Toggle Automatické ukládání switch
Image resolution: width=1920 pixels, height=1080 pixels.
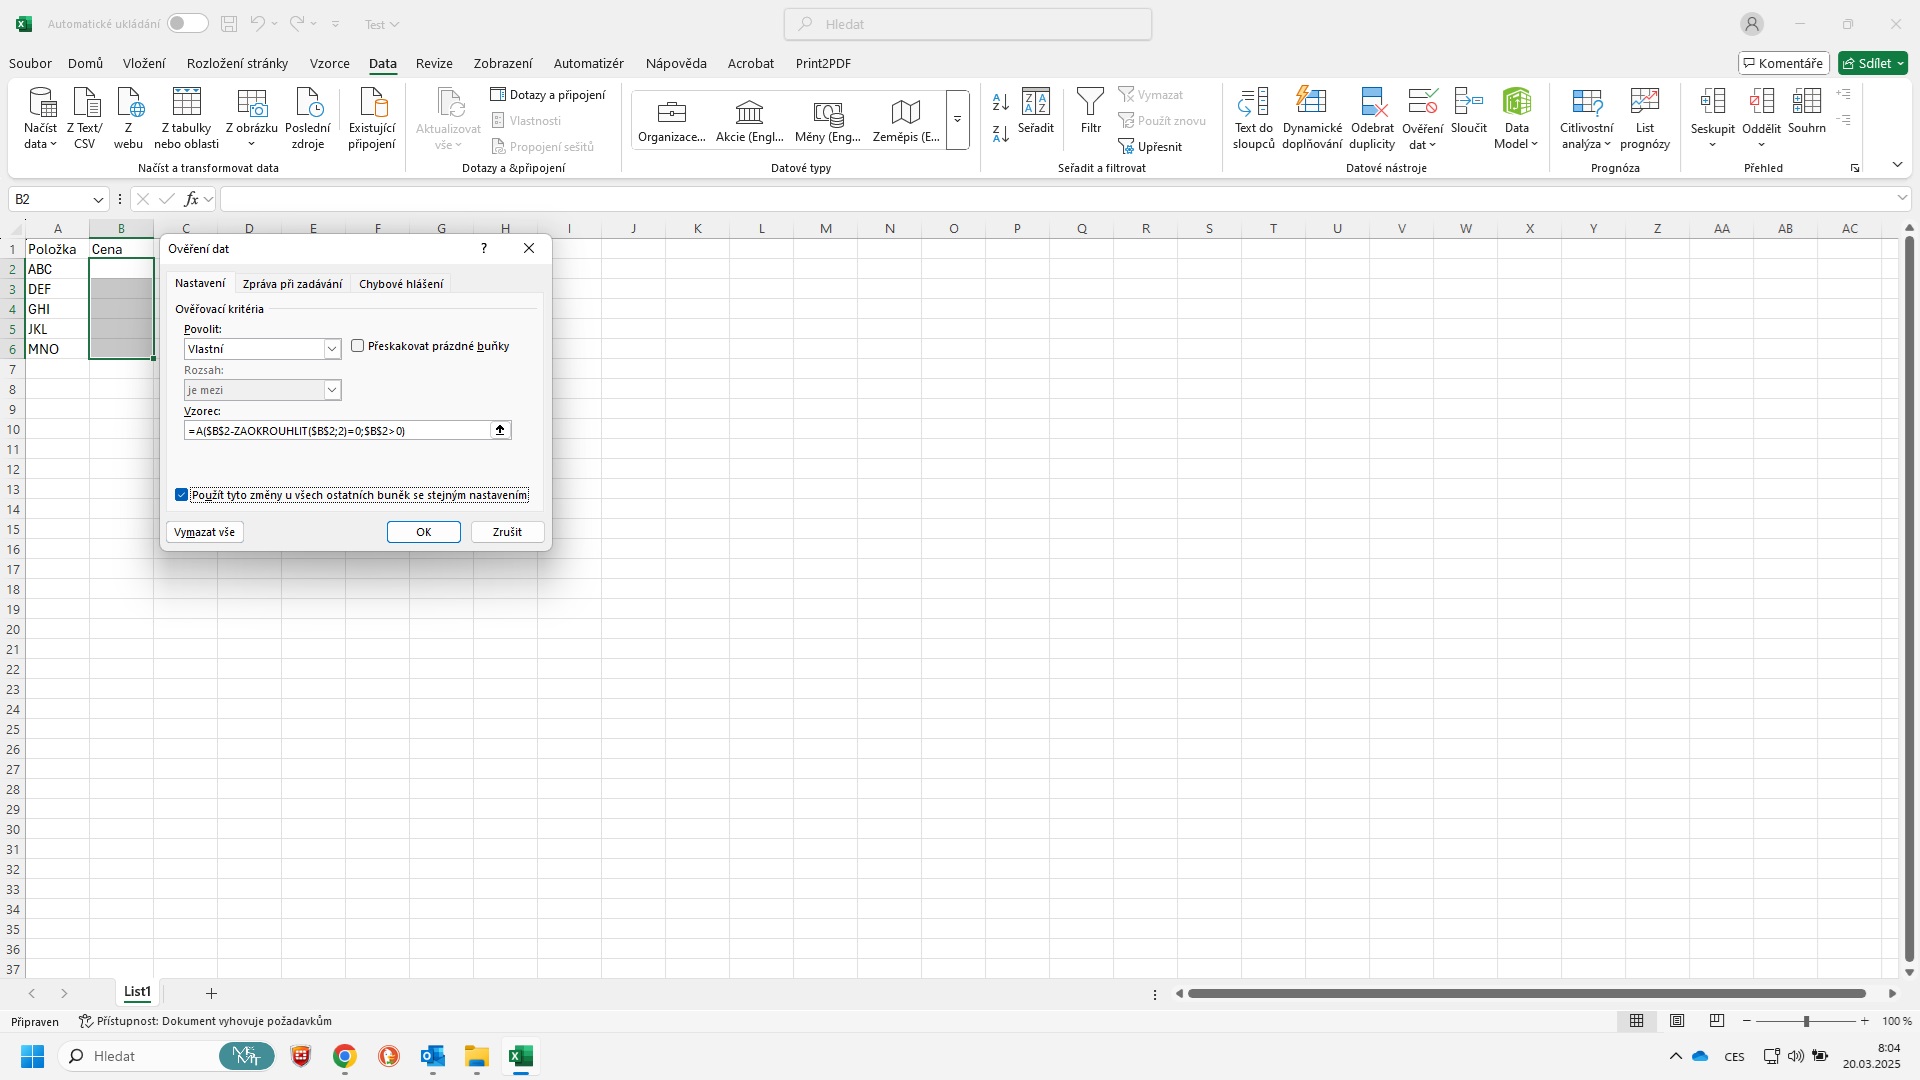[x=187, y=24]
